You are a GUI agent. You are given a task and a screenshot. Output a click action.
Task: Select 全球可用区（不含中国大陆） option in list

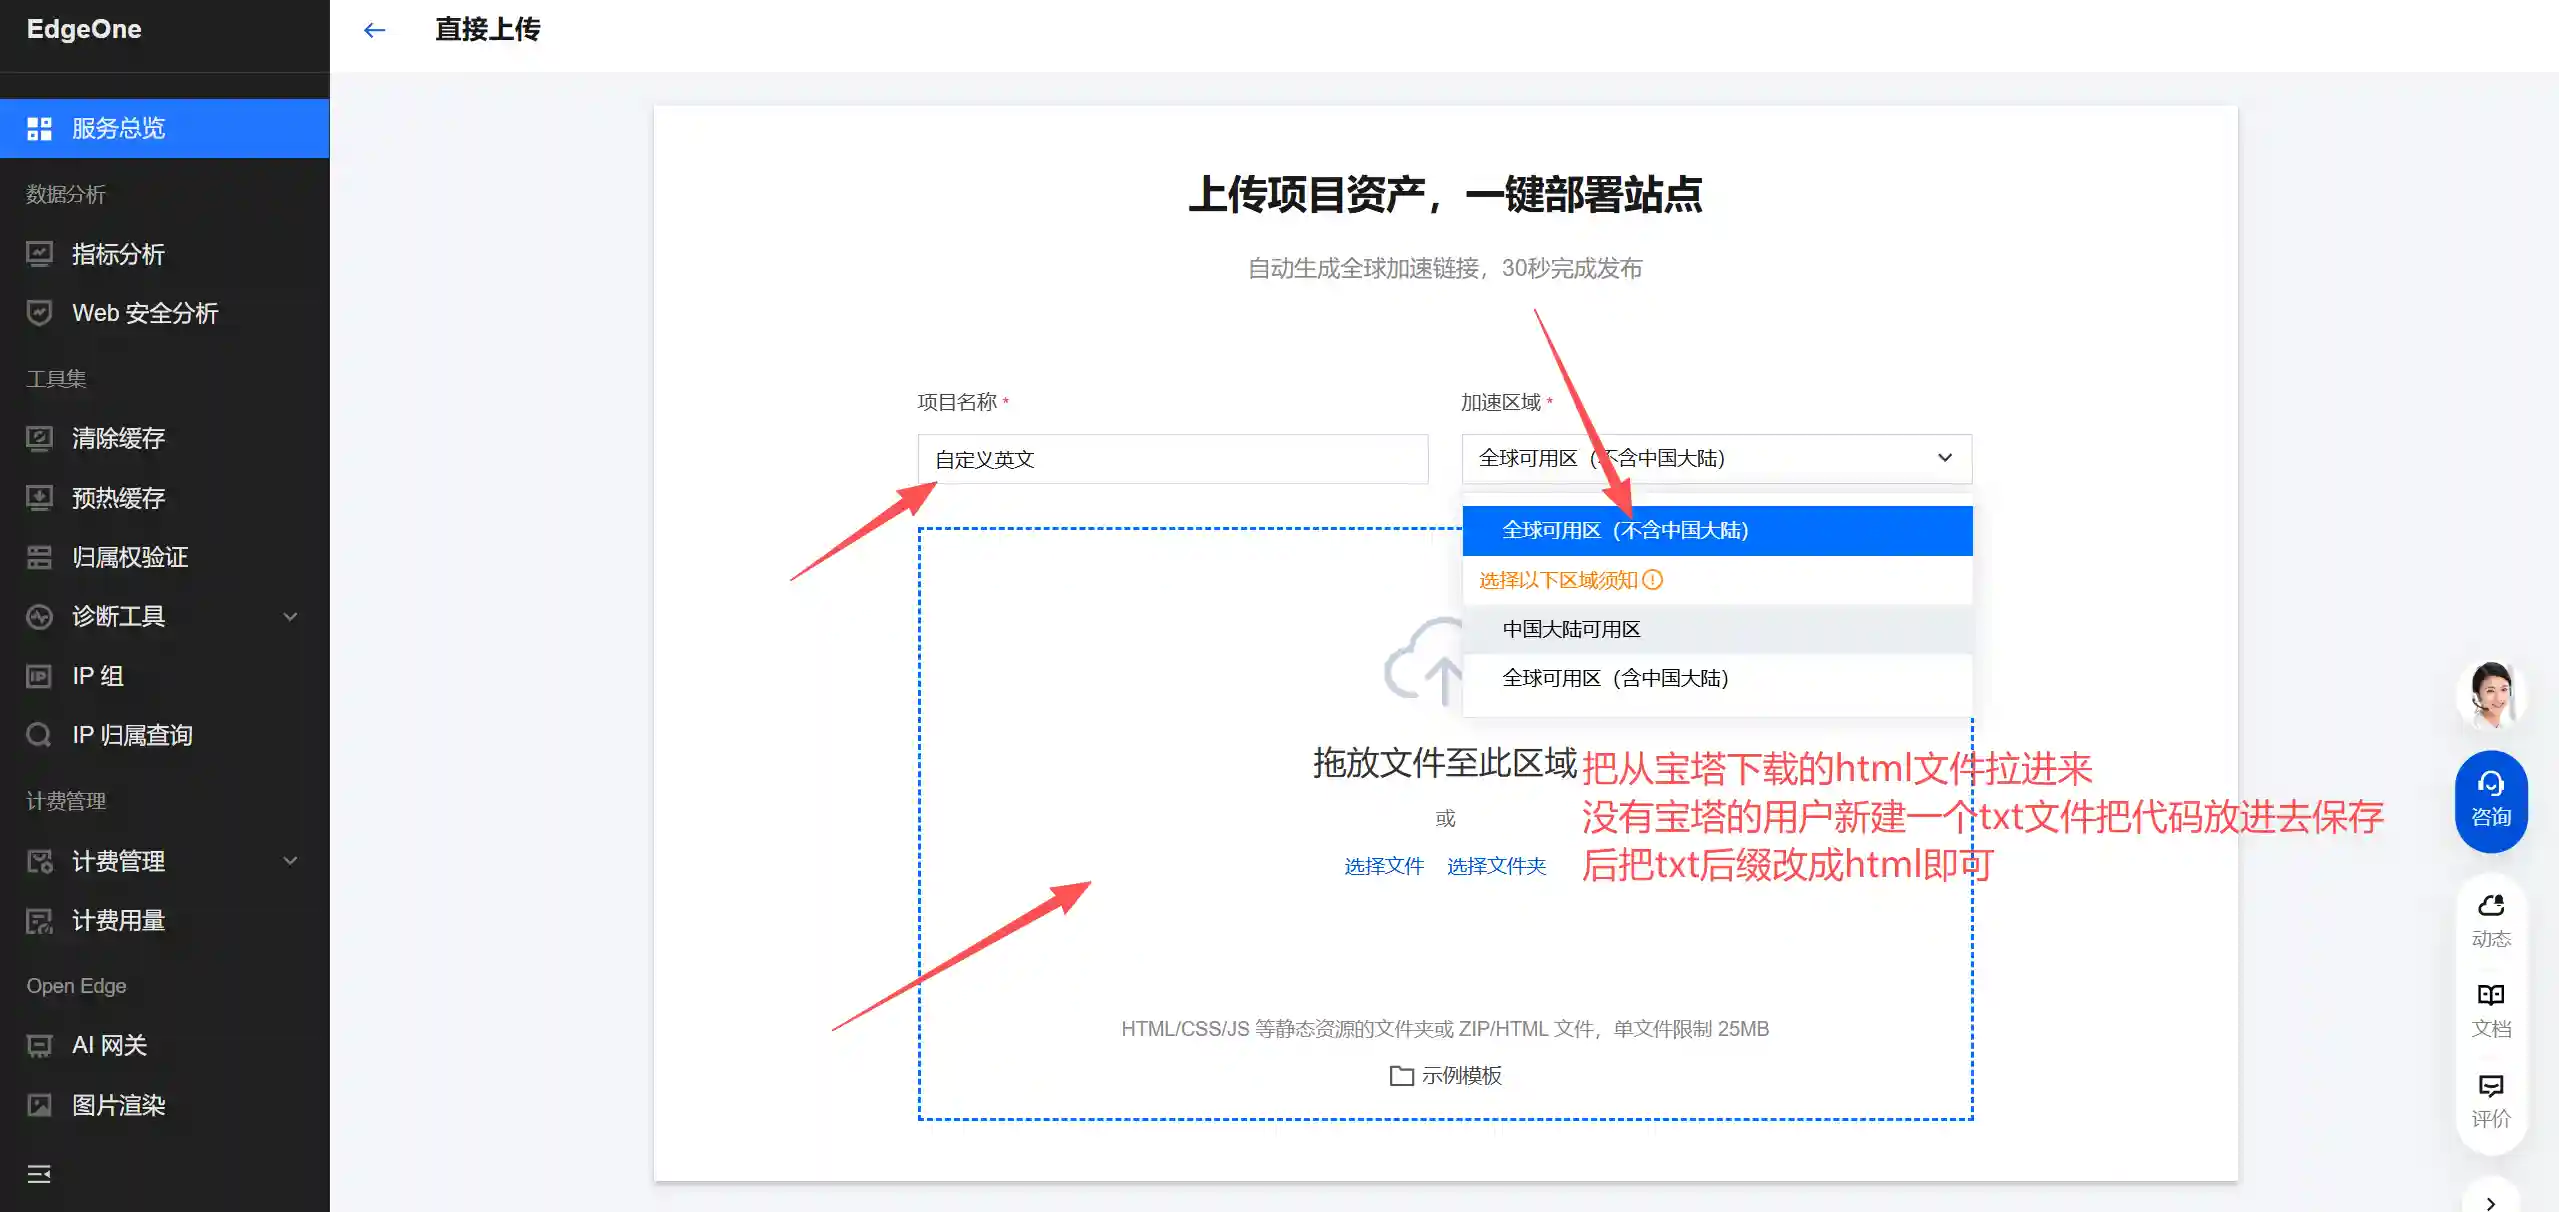tap(1717, 530)
